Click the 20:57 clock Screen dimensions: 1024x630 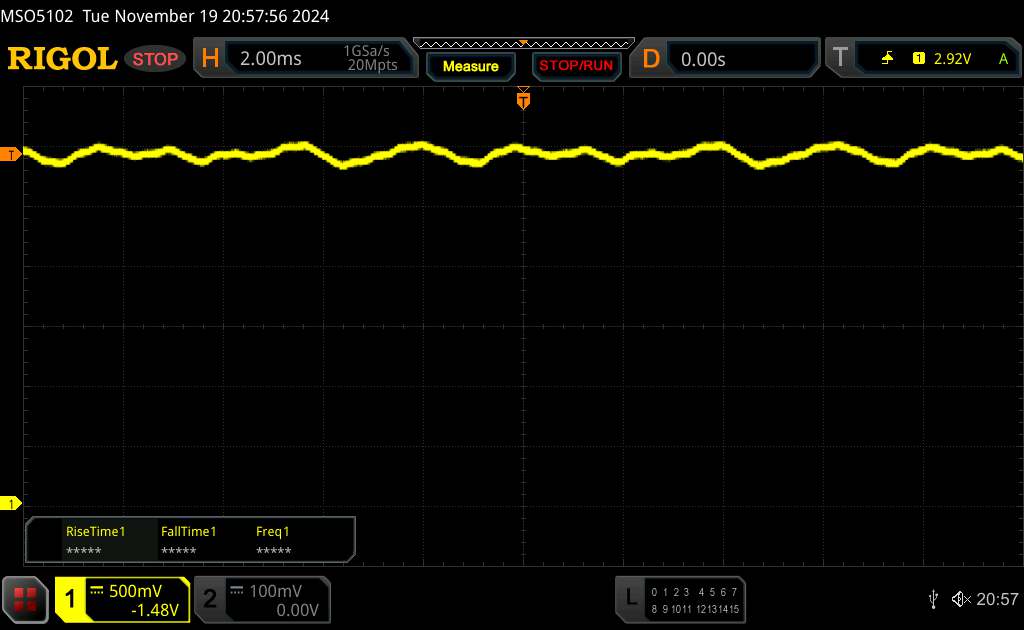997,599
